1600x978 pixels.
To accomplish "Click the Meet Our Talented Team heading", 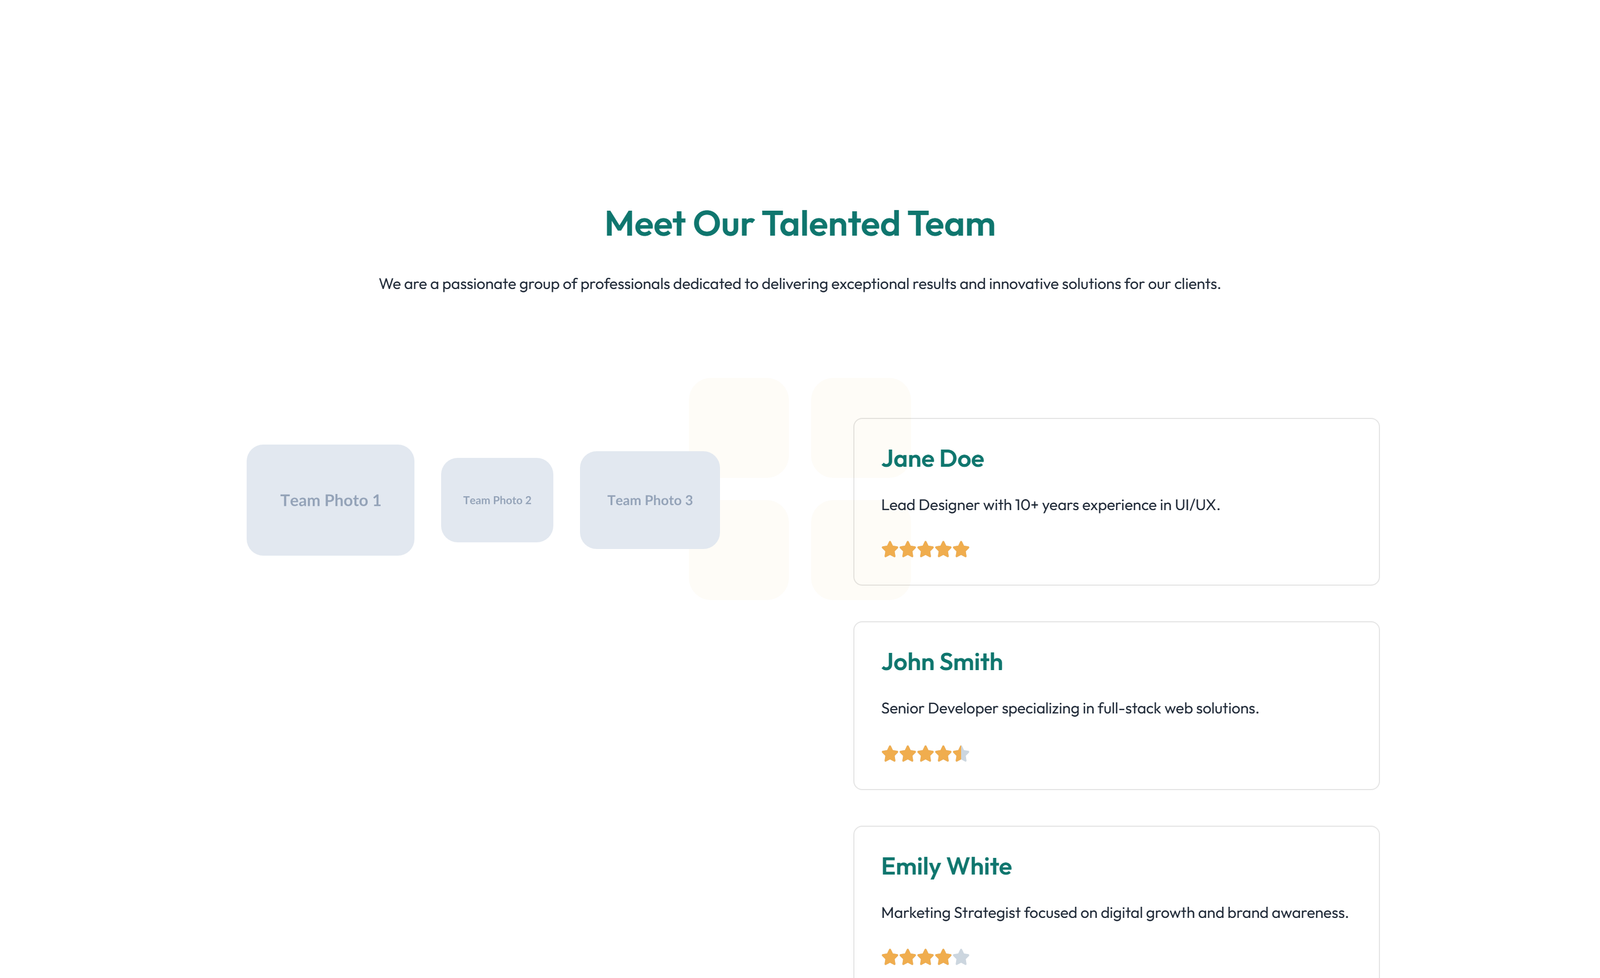I will [x=799, y=224].
